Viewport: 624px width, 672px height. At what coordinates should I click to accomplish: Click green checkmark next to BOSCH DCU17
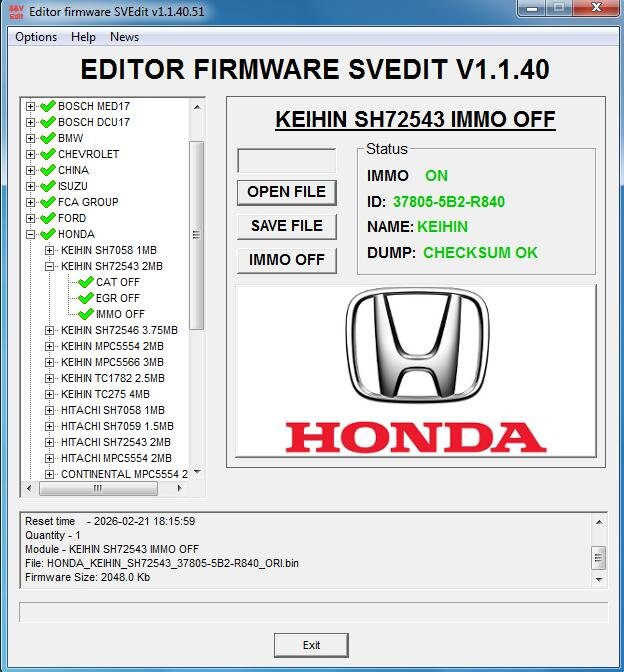pyautogui.click(x=48, y=122)
